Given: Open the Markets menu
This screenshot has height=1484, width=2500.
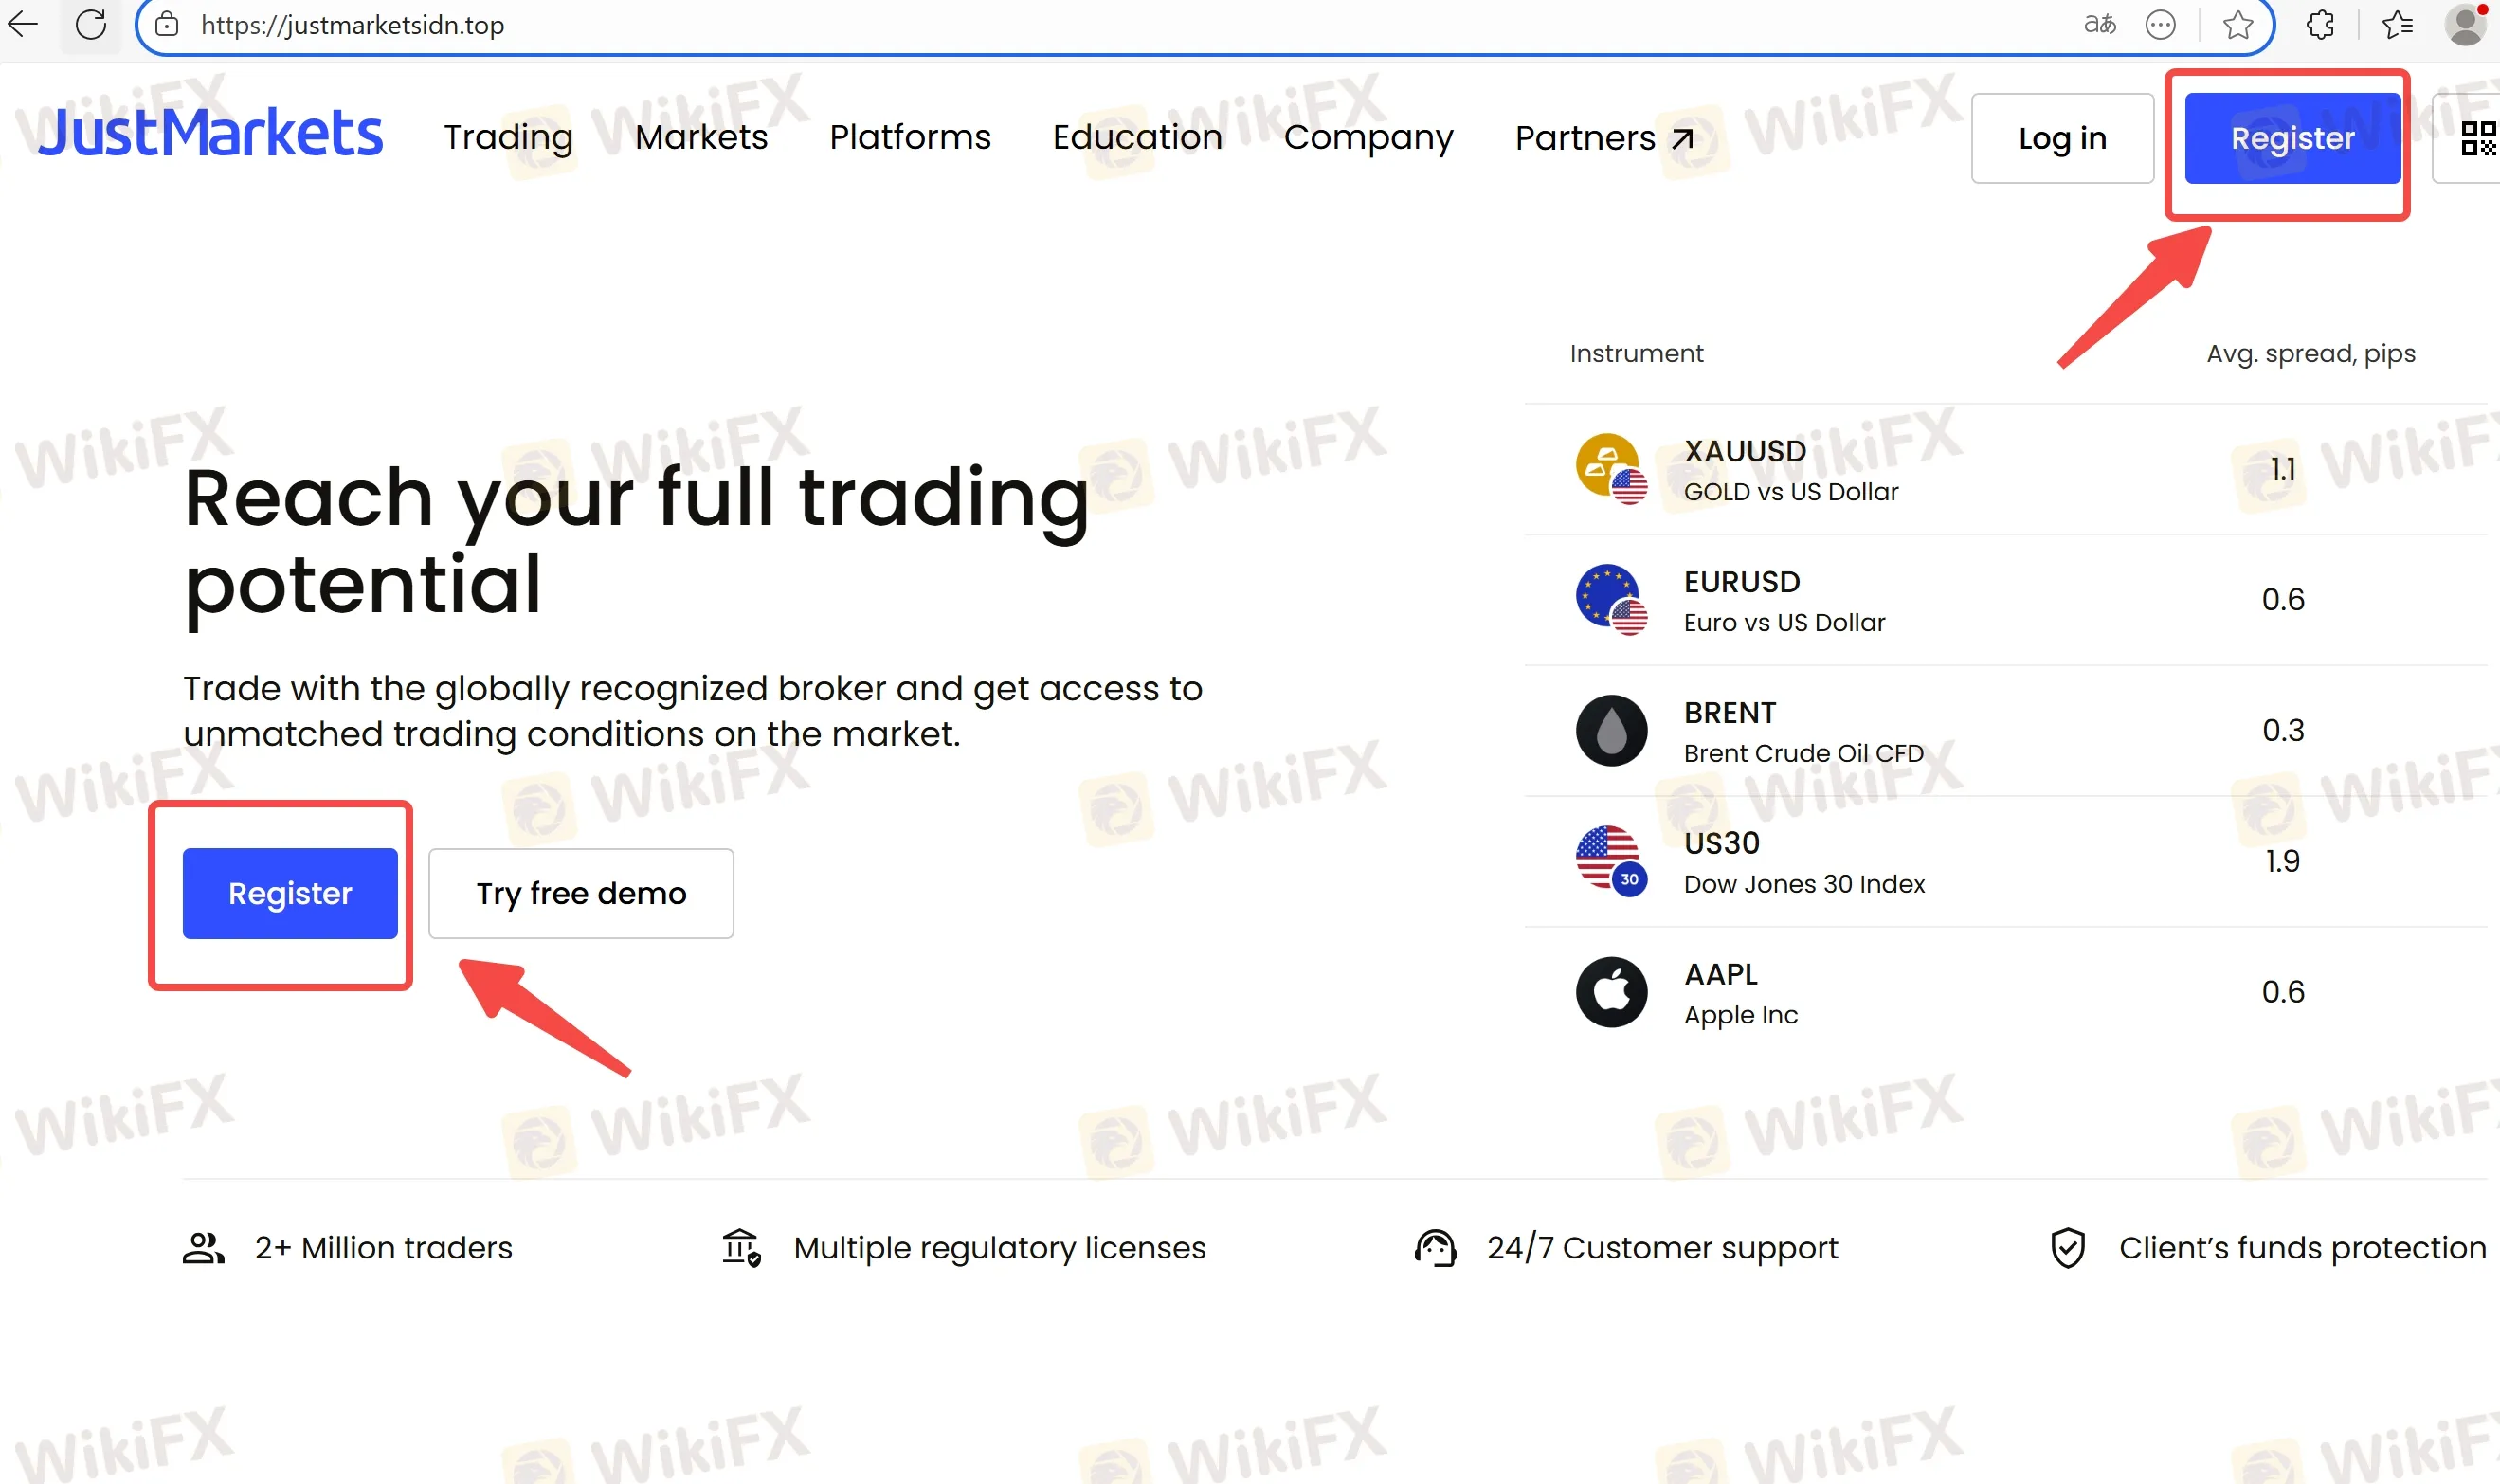Looking at the screenshot, I should pos(701,137).
